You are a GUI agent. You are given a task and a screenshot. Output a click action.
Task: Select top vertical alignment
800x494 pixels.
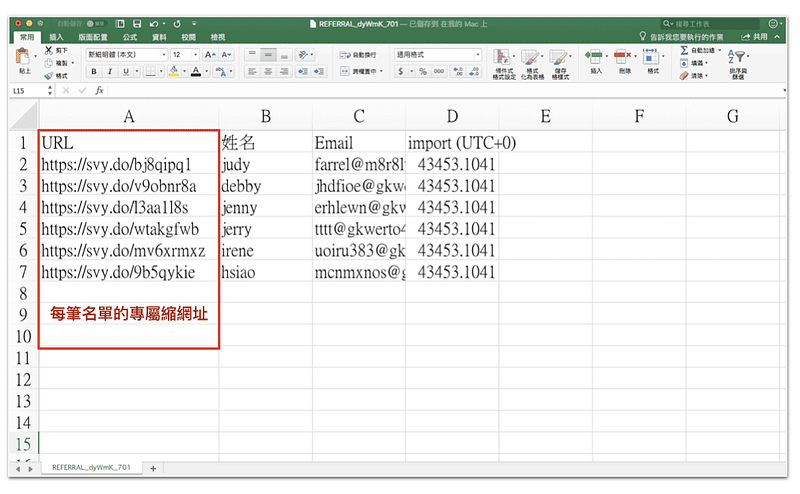pyautogui.click(x=252, y=55)
